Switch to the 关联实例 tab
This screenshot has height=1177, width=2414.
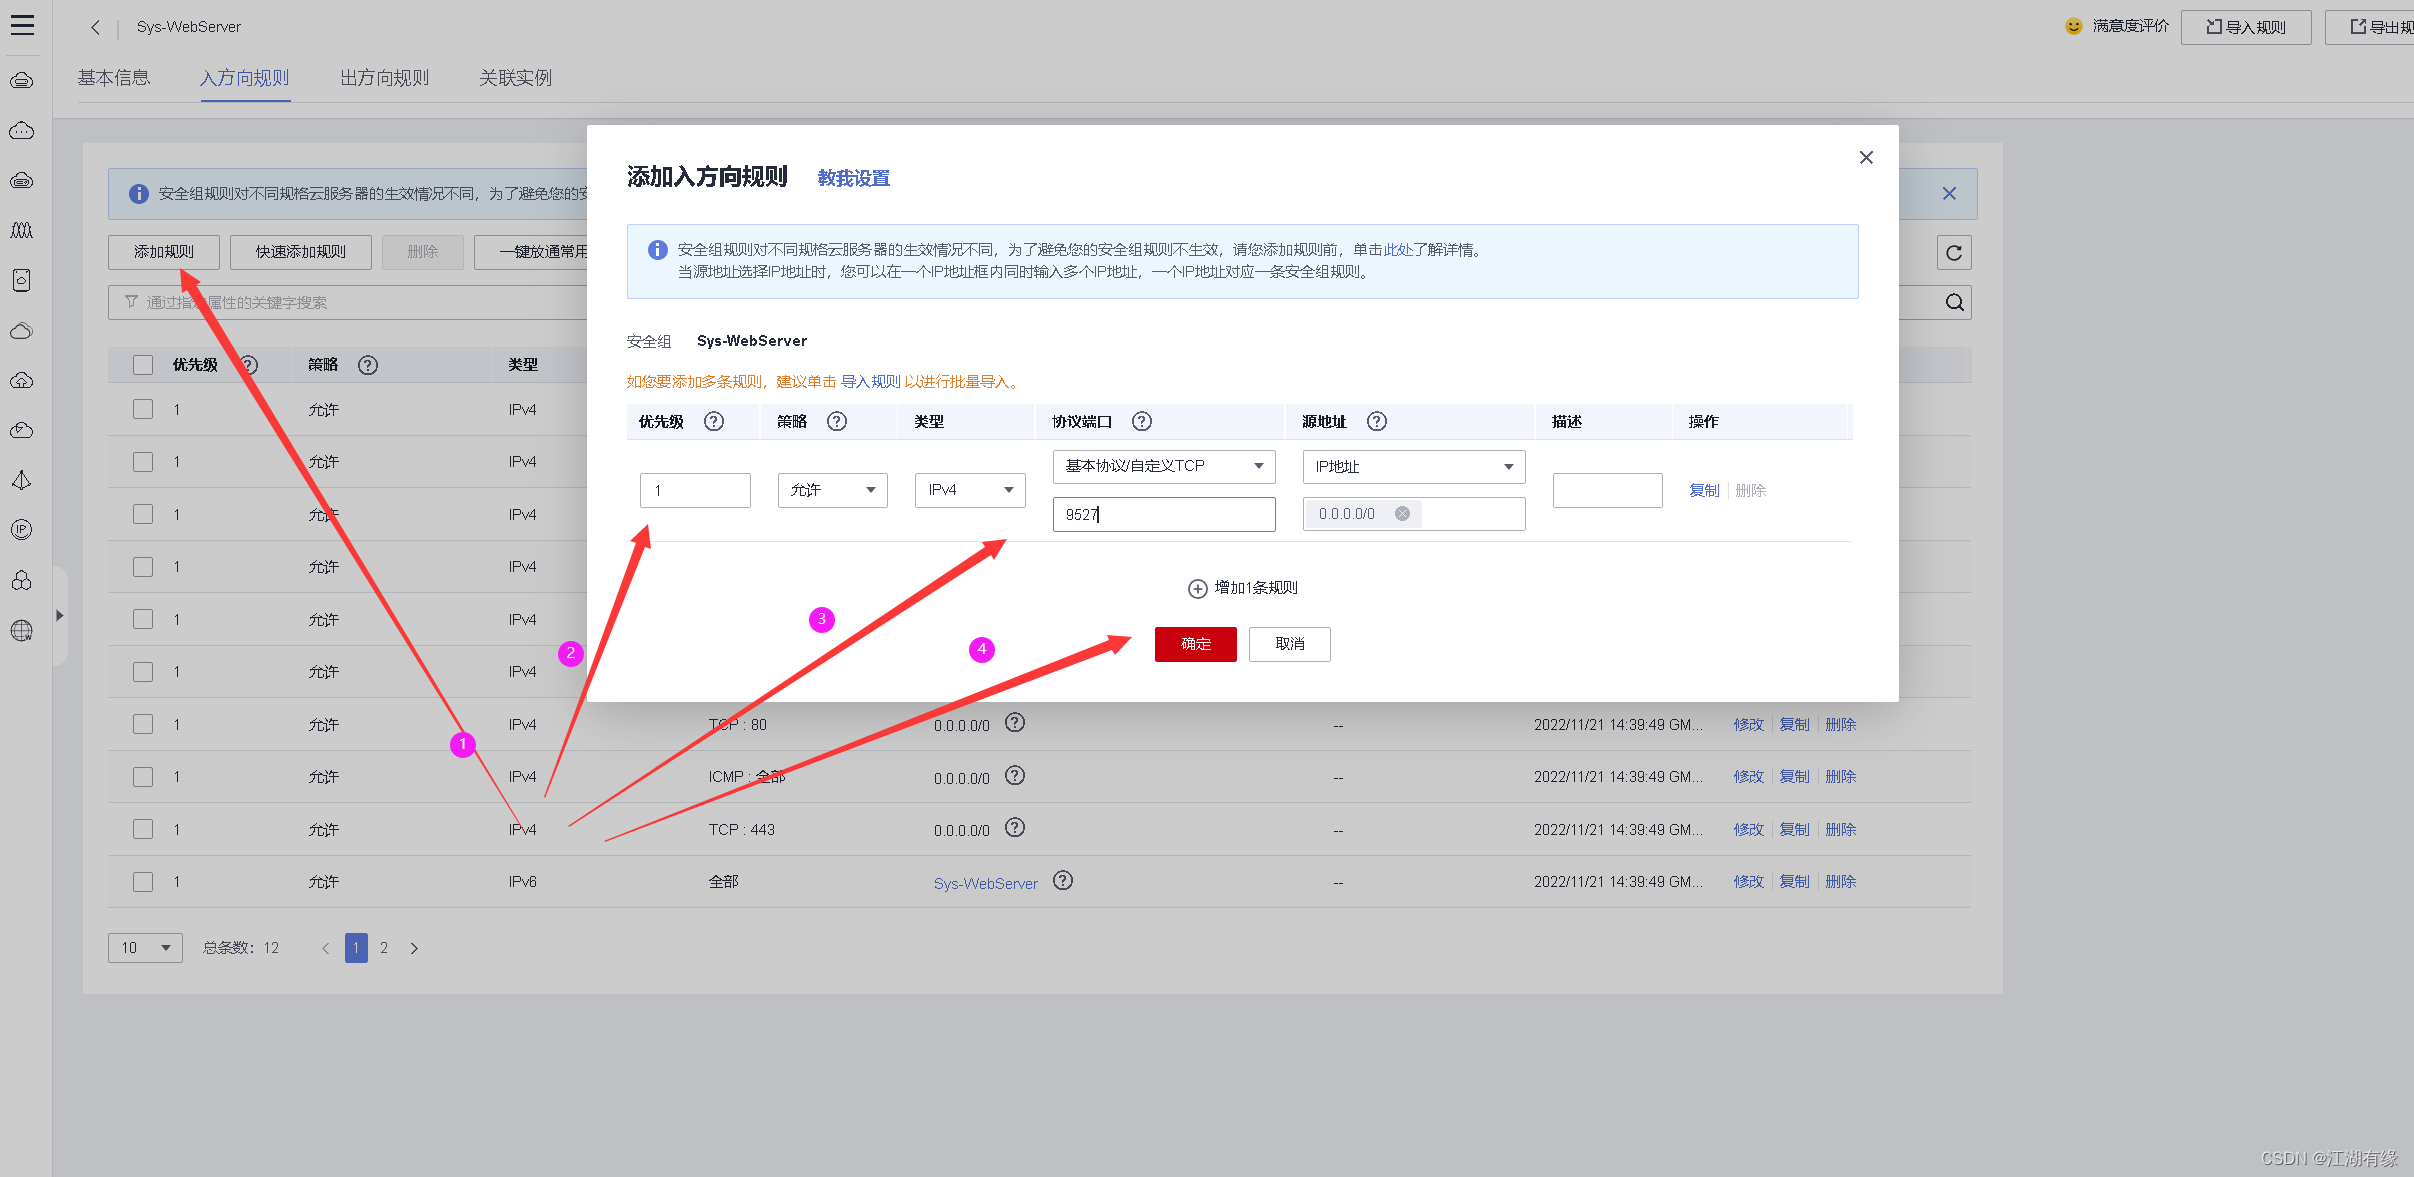(x=515, y=78)
